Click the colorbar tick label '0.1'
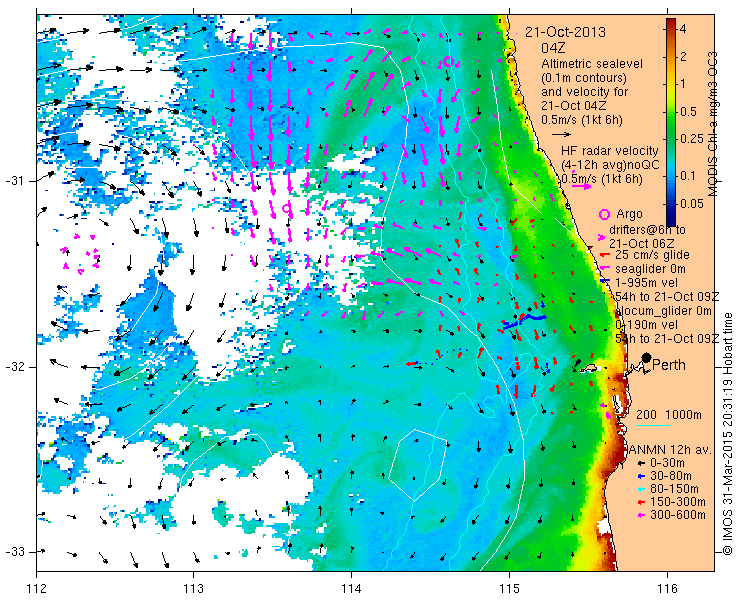This screenshot has width=740, height=600. tap(688, 176)
